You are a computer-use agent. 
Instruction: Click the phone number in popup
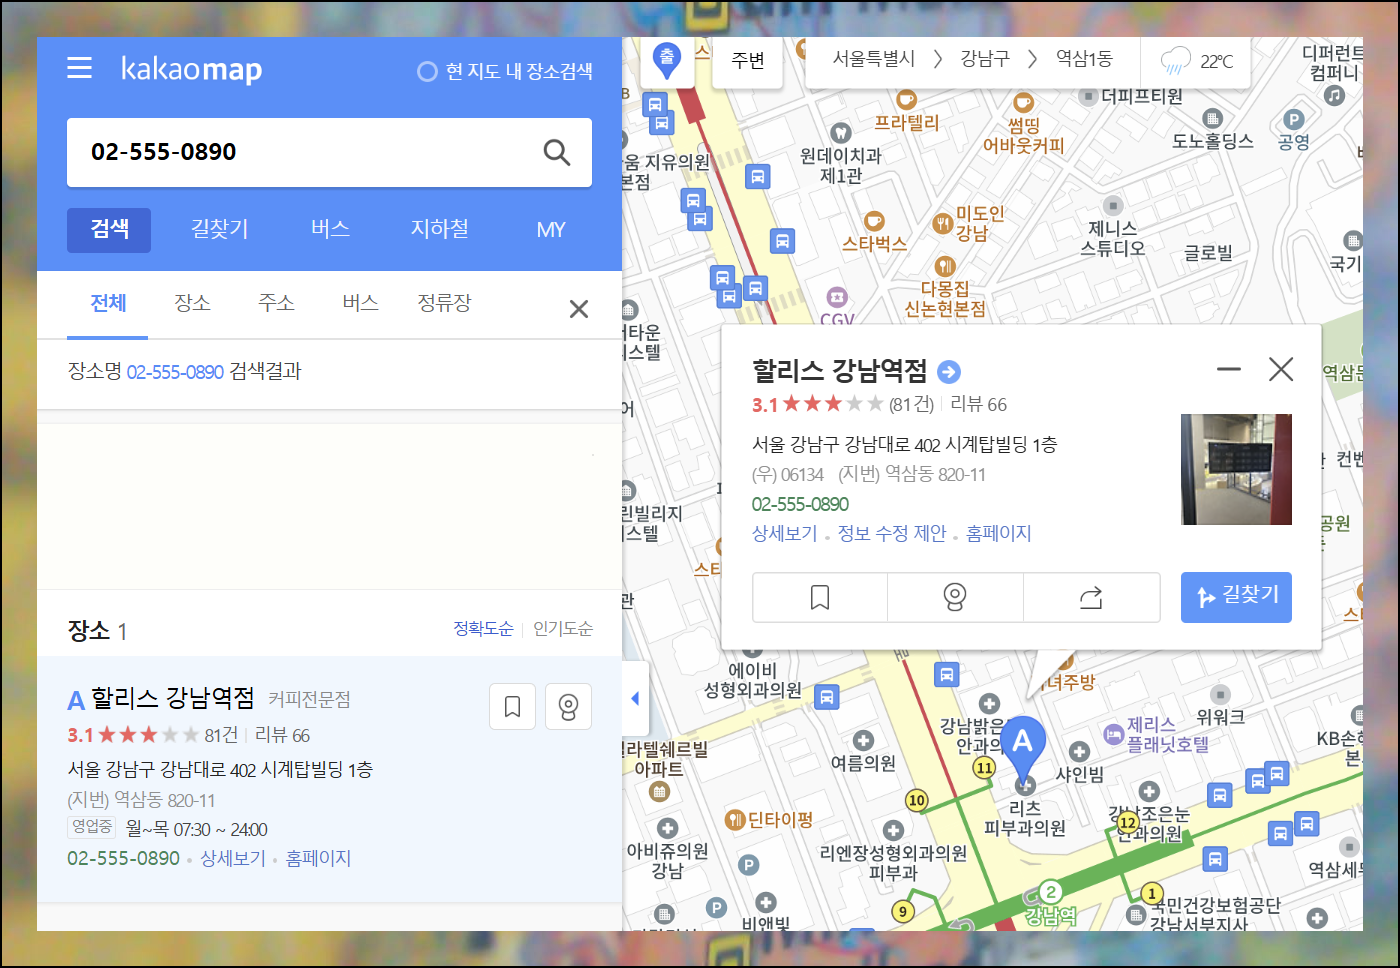800,504
